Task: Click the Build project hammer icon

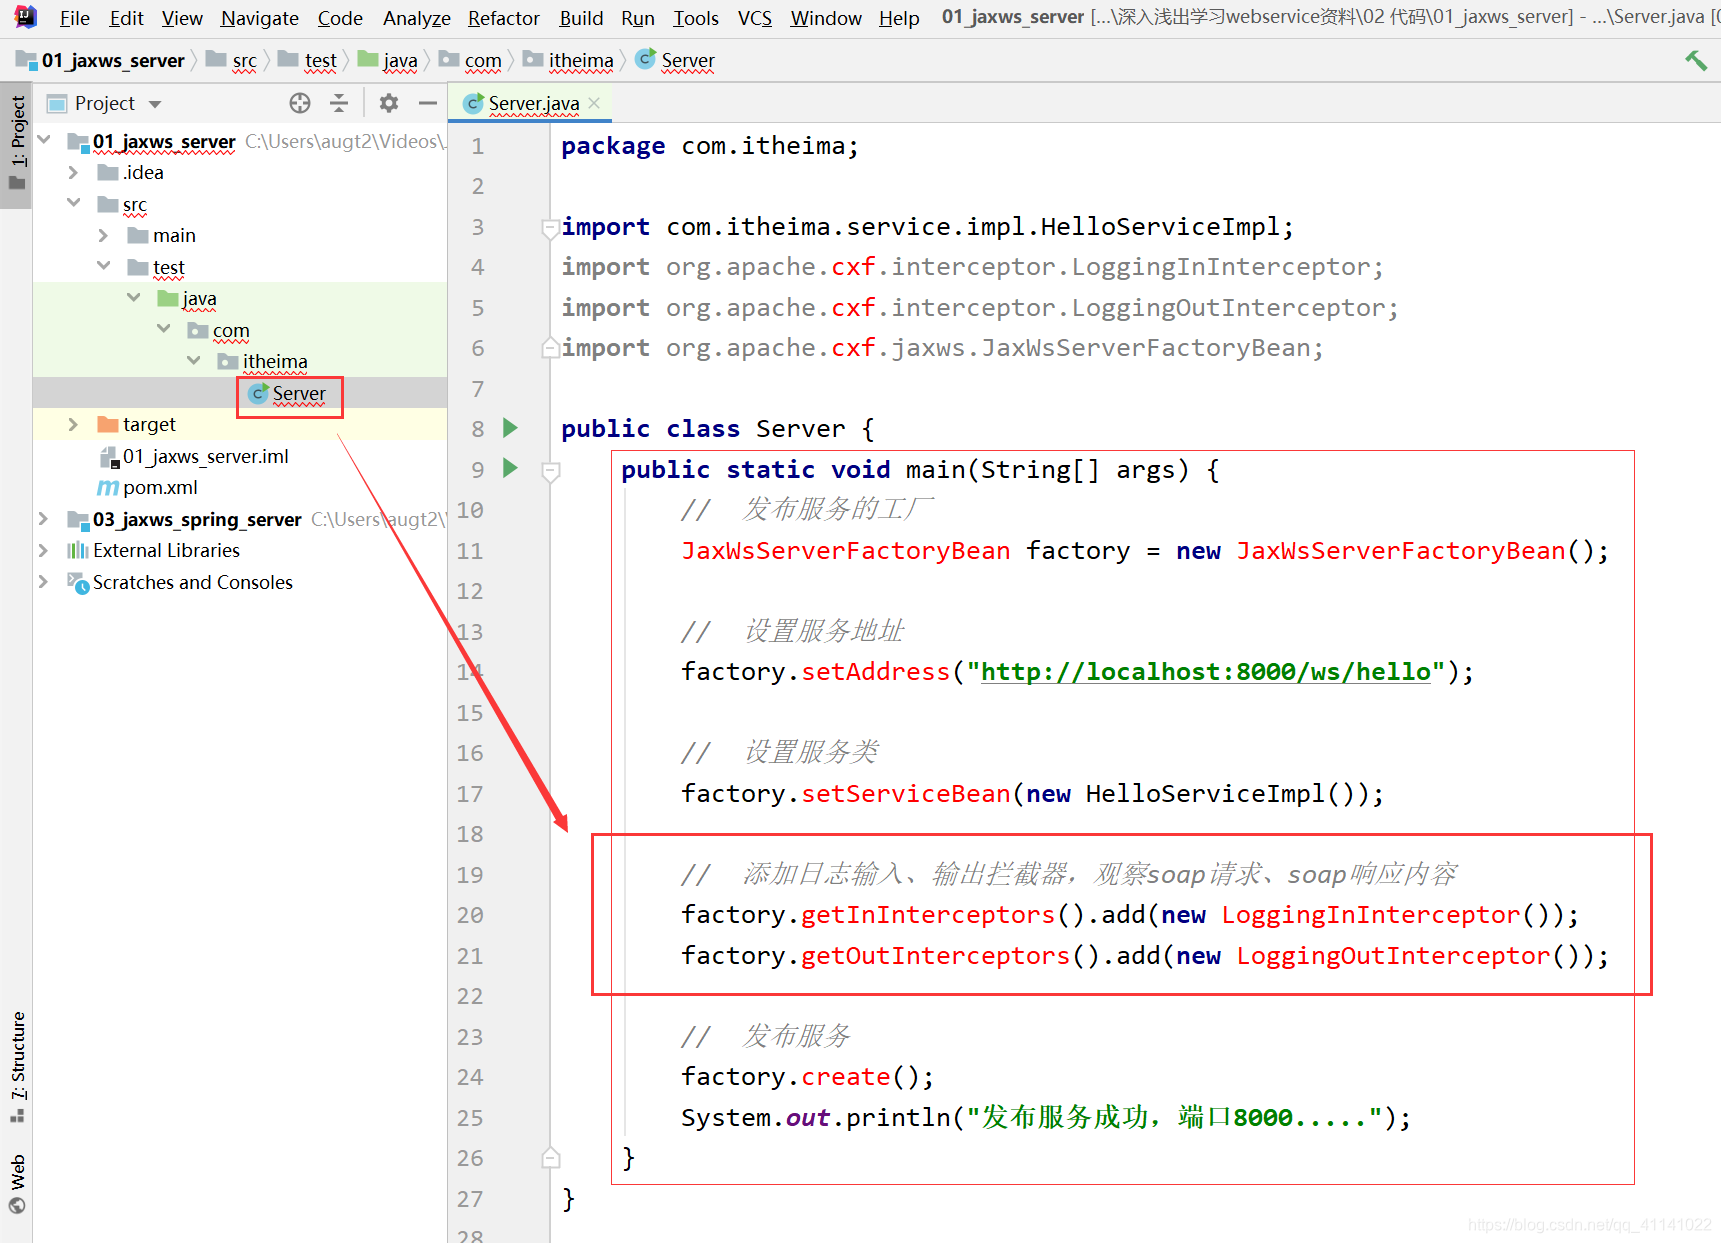Action: click(1696, 60)
